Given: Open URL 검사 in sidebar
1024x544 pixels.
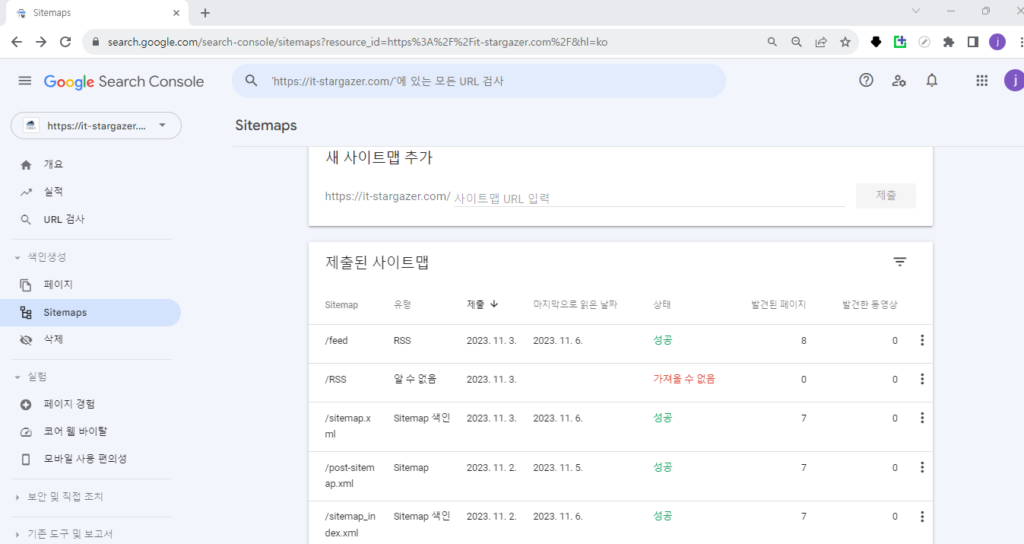Looking at the screenshot, I should tap(91, 219).
